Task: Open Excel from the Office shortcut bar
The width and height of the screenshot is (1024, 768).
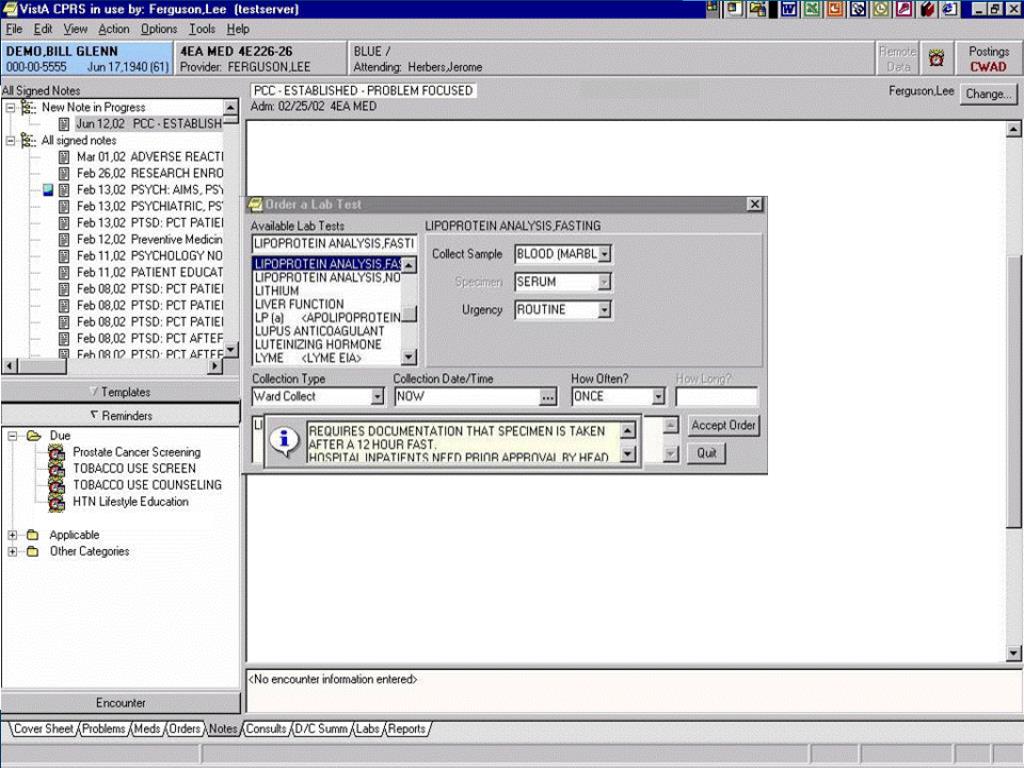Action: [812, 8]
